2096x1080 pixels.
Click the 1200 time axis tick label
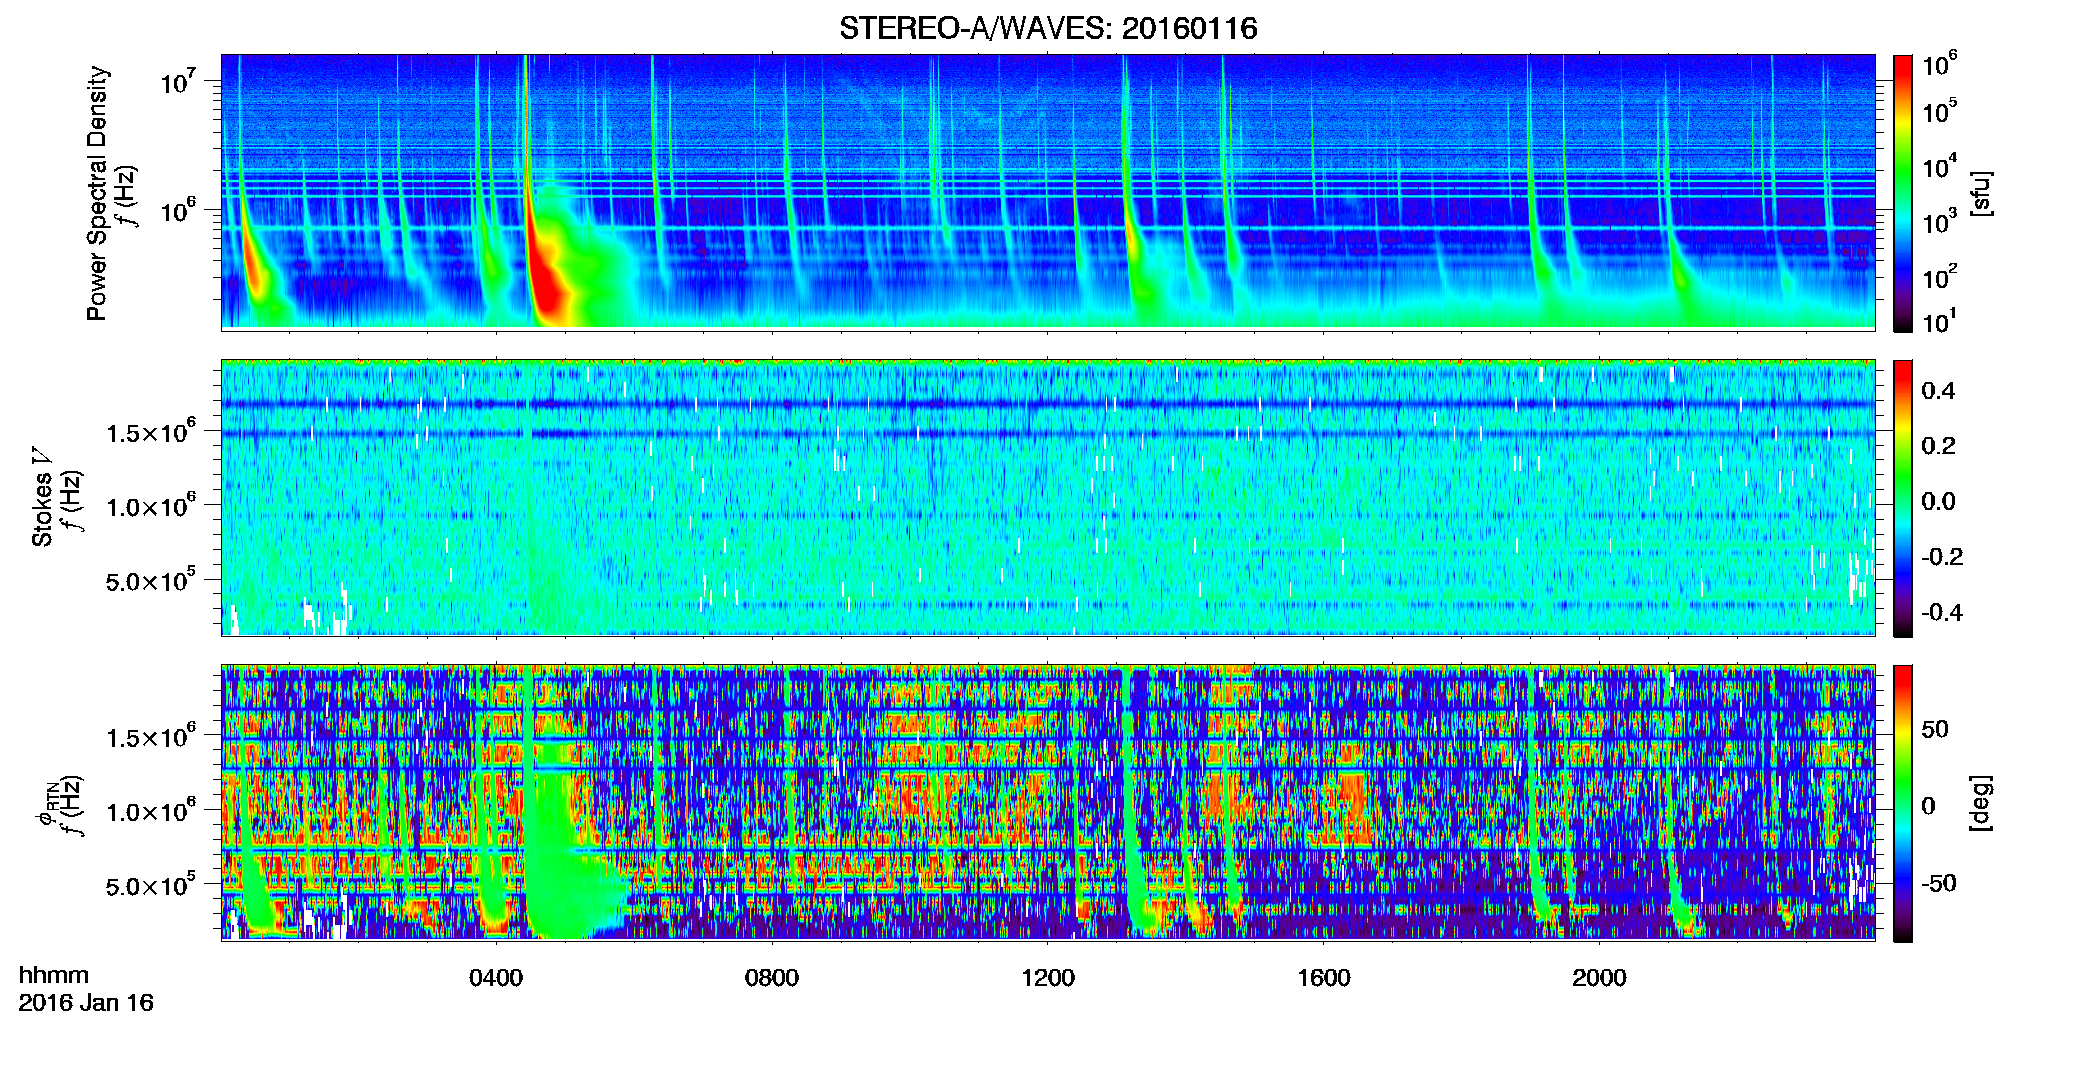(1048, 977)
